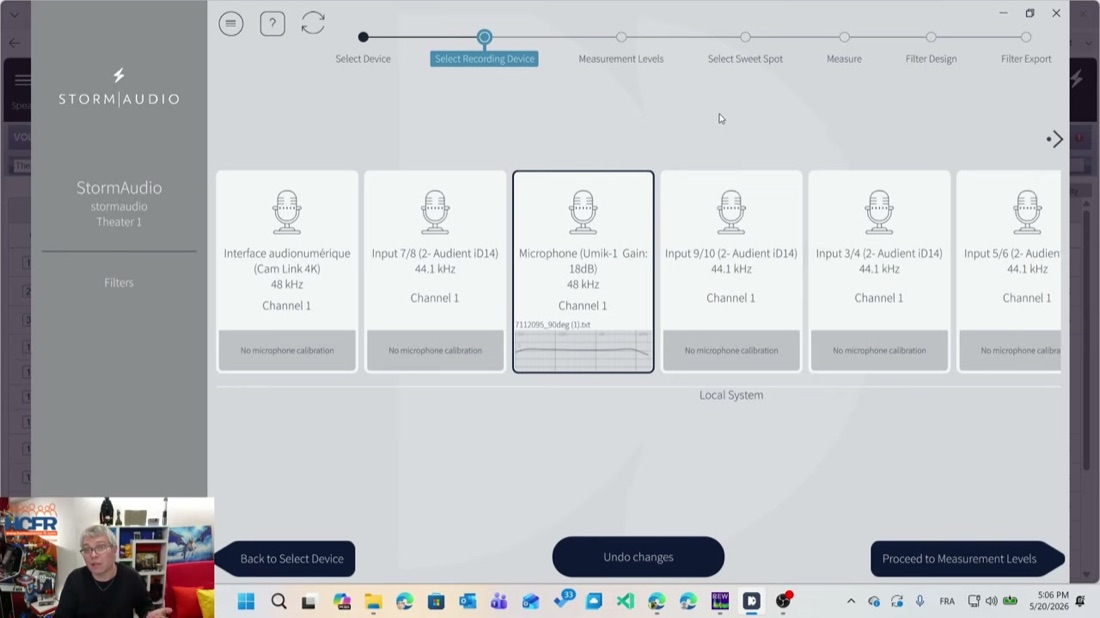The image size is (1100, 618).
Task: Click the Undo changes button
Action: pyautogui.click(x=638, y=557)
